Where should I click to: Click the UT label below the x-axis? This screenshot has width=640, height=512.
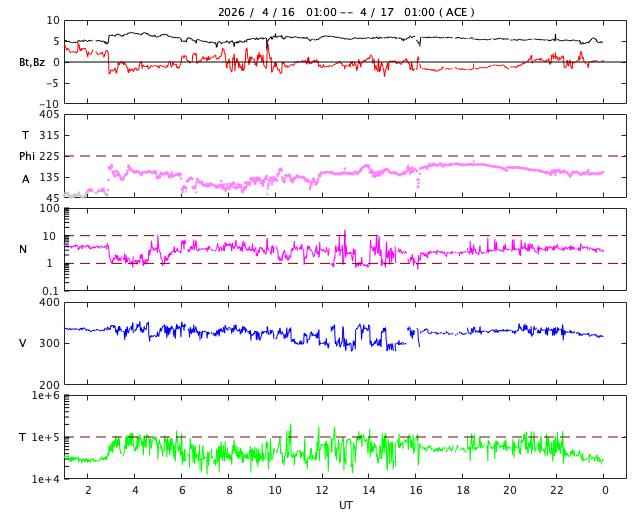(x=345, y=505)
